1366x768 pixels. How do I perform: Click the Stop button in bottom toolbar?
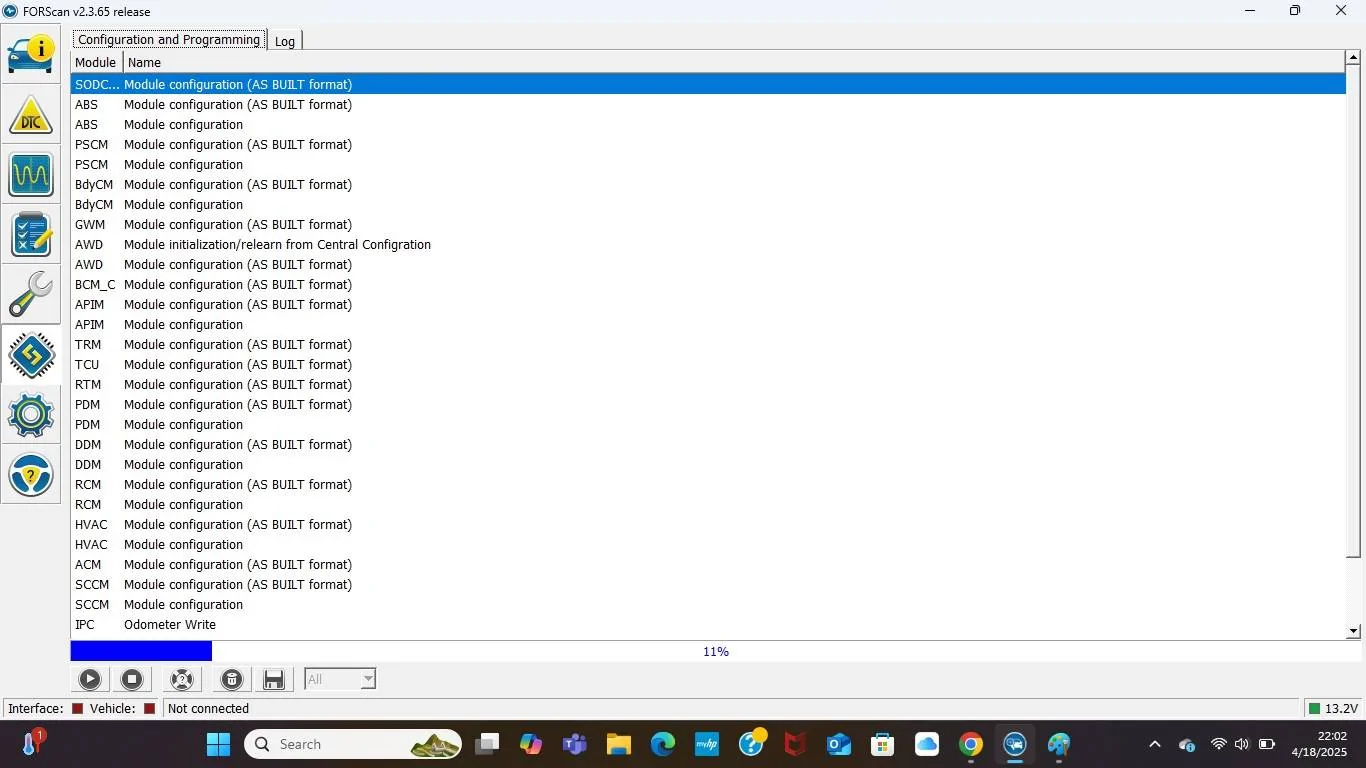(x=132, y=680)
